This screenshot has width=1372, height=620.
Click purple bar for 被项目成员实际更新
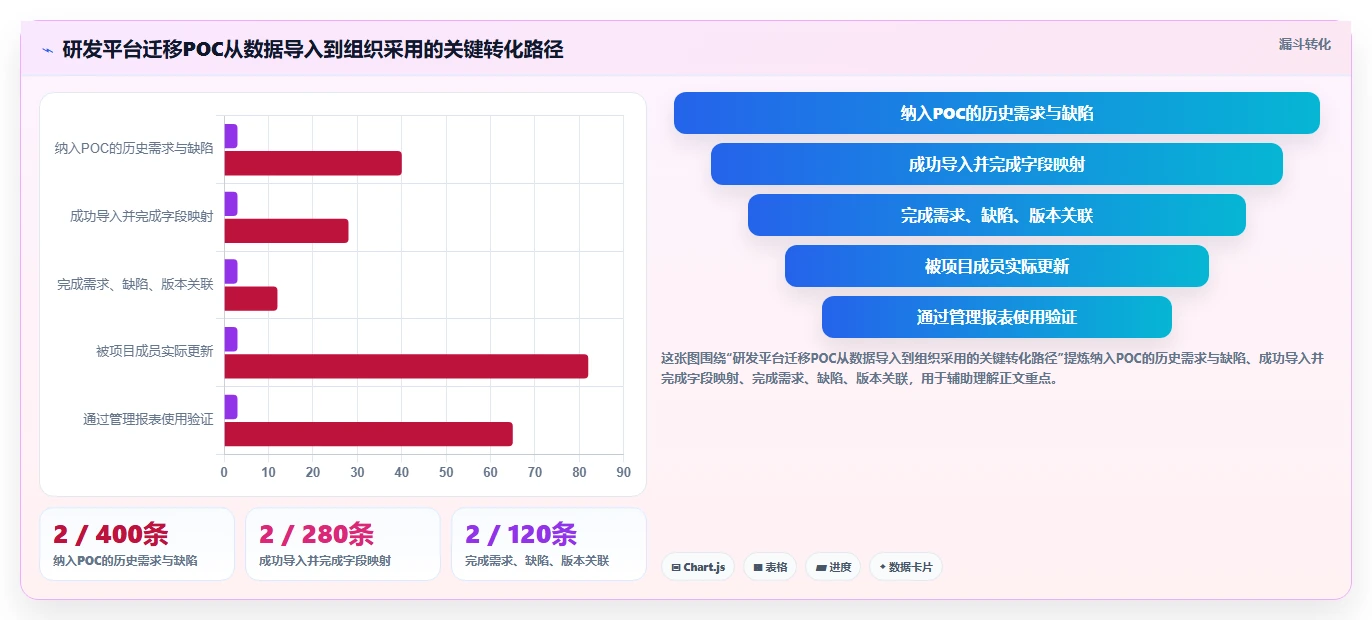(x=231, y=339)
